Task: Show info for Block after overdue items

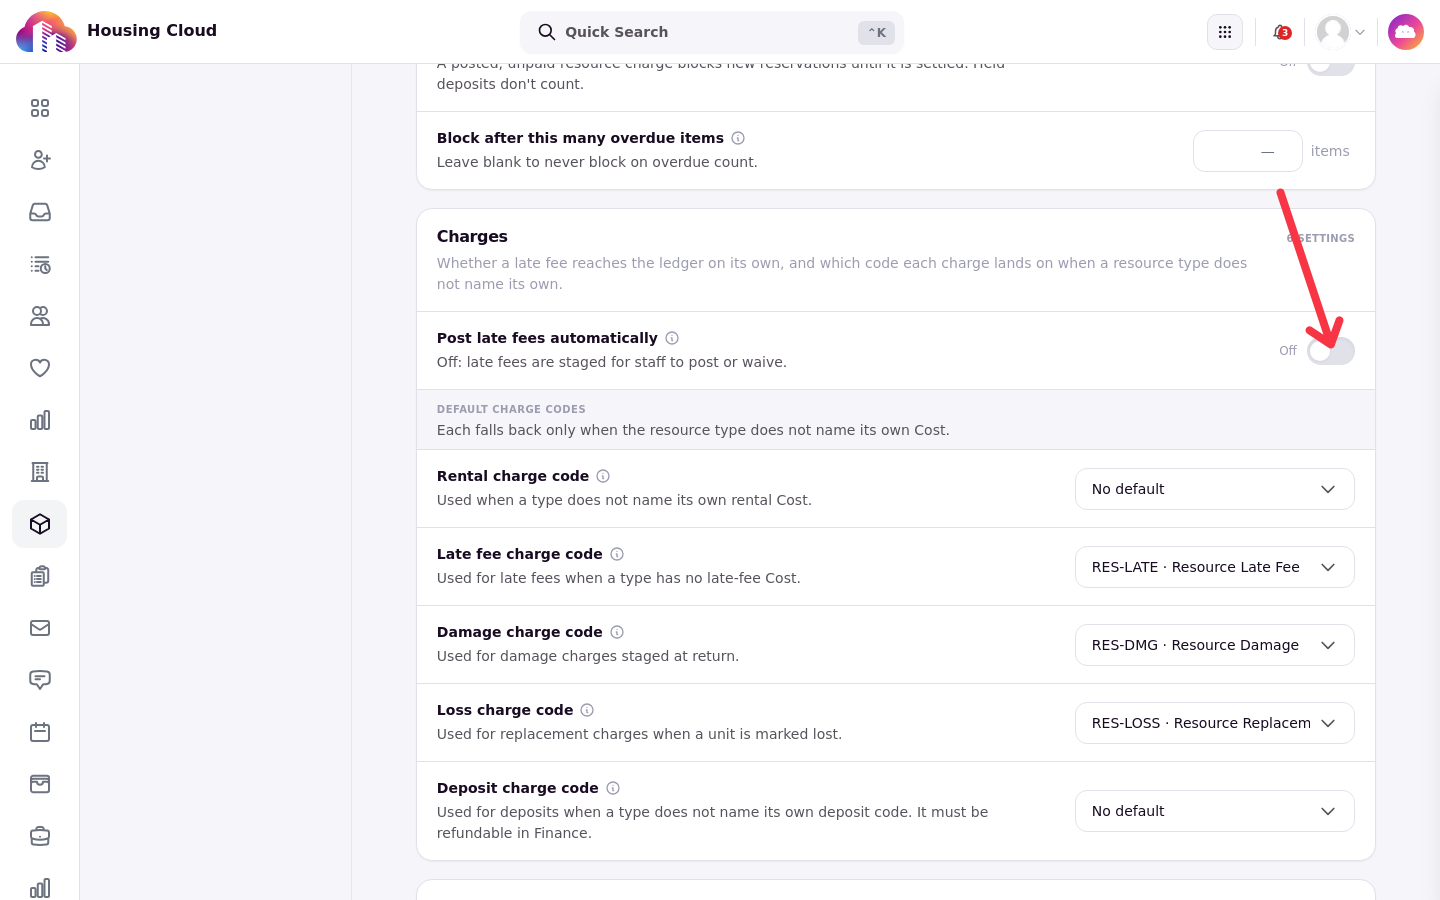Action: coord(738,138)
